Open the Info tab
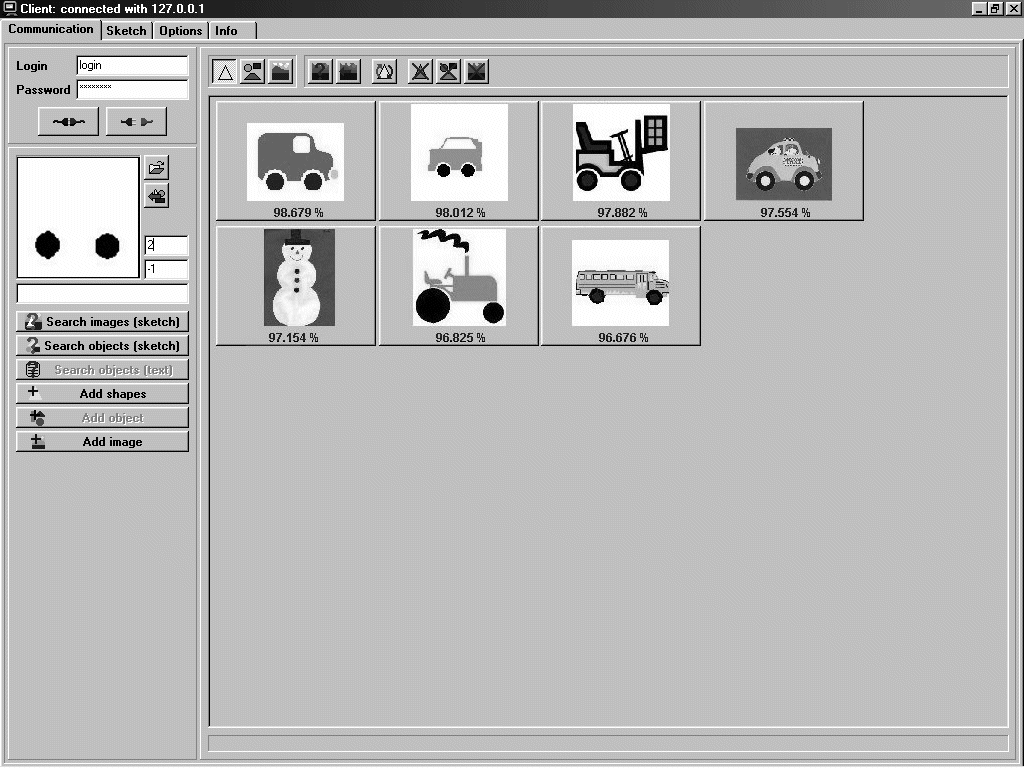Screen dimensions: 1024x768 point(227,31)
